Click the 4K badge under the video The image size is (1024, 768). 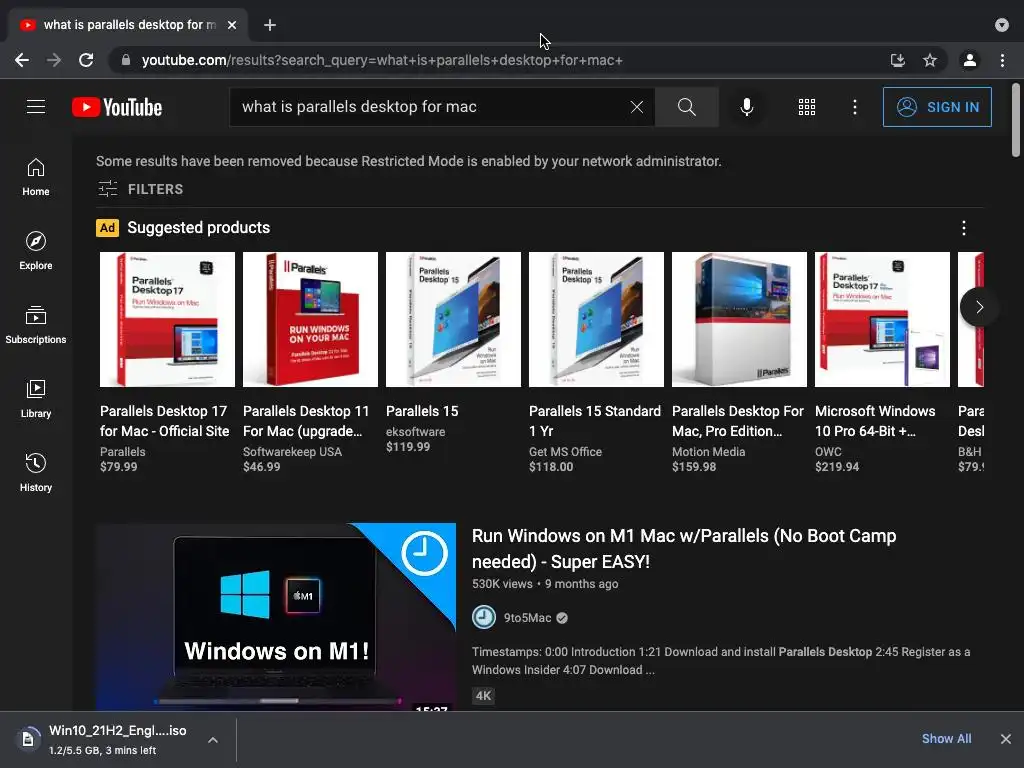tap(483, 696)
